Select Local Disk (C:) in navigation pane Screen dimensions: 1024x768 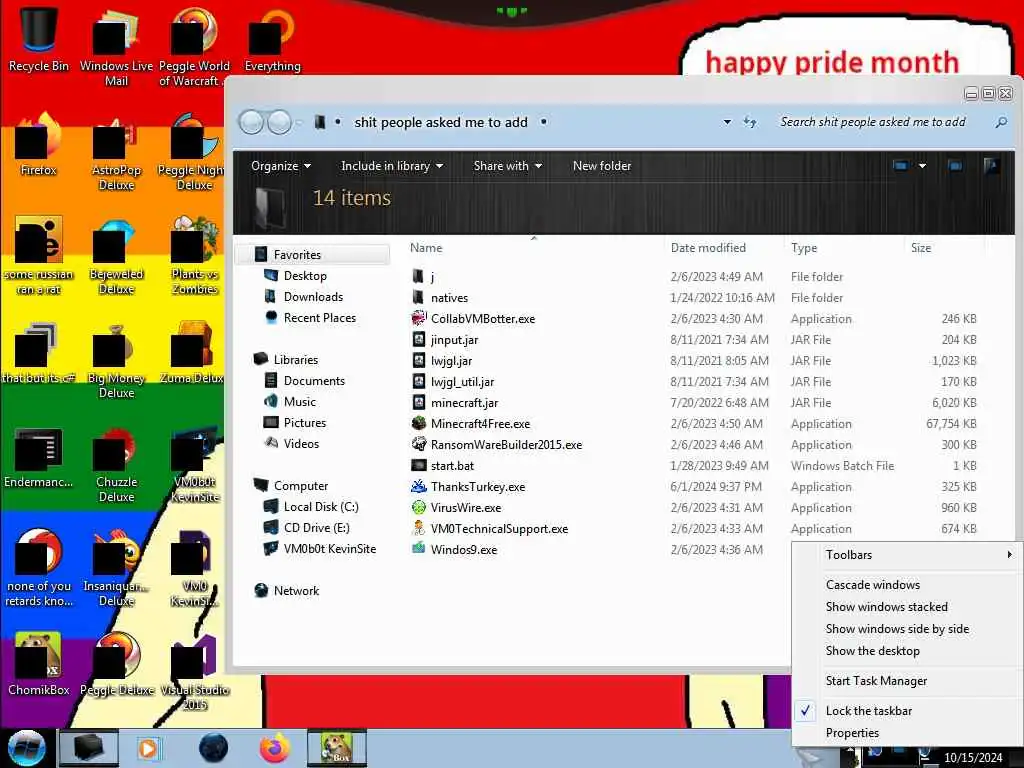point(321,507)
